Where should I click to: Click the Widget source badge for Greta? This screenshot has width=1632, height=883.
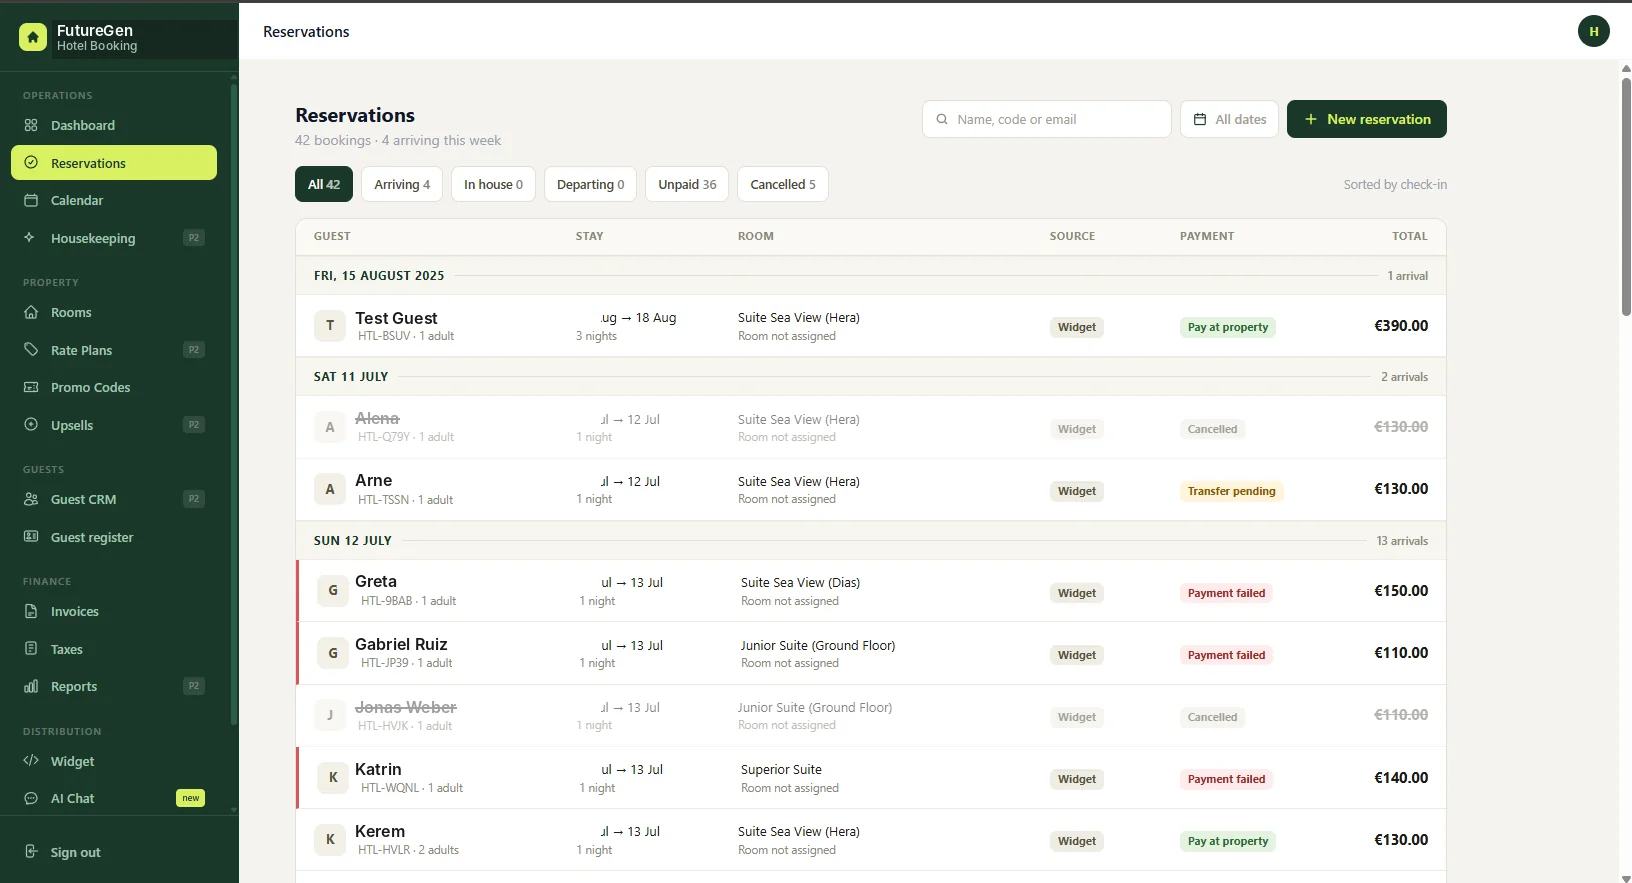(1077, 593)
